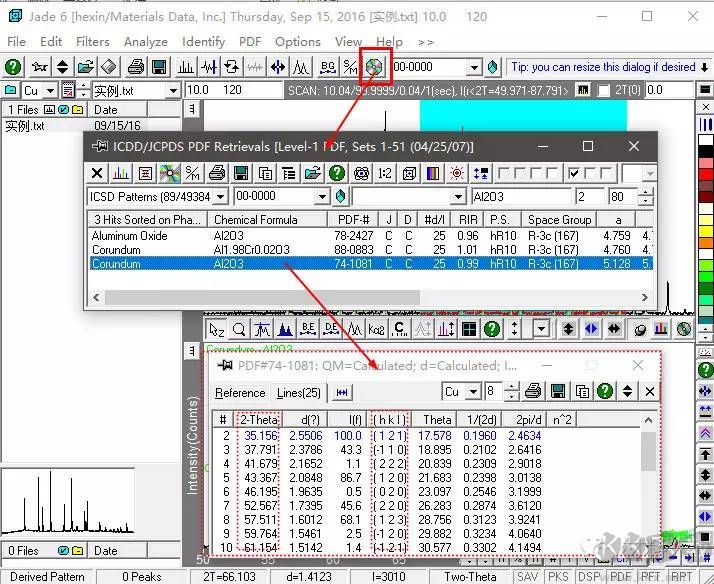This screenshot has height=584, width=714.
Task: Open the PDF menu
Action: (250, 42)
